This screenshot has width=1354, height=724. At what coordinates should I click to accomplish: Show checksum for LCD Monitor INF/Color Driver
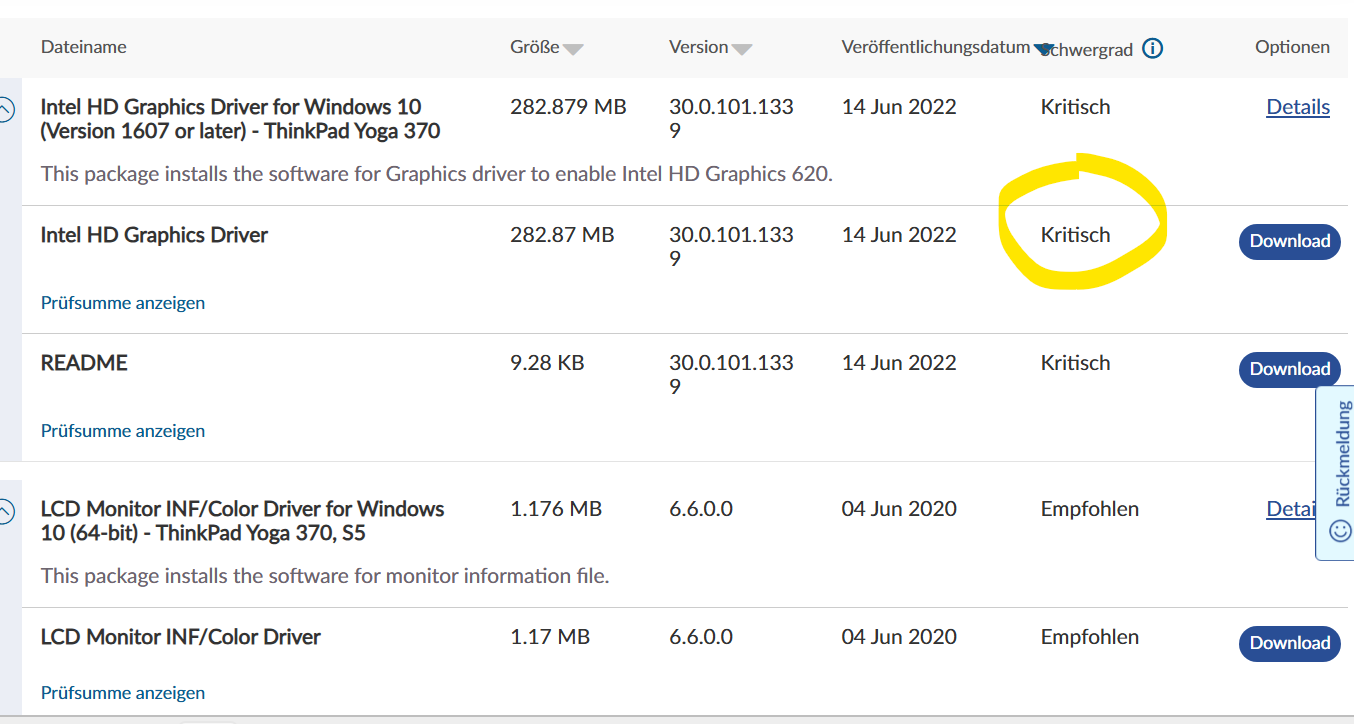123,693
